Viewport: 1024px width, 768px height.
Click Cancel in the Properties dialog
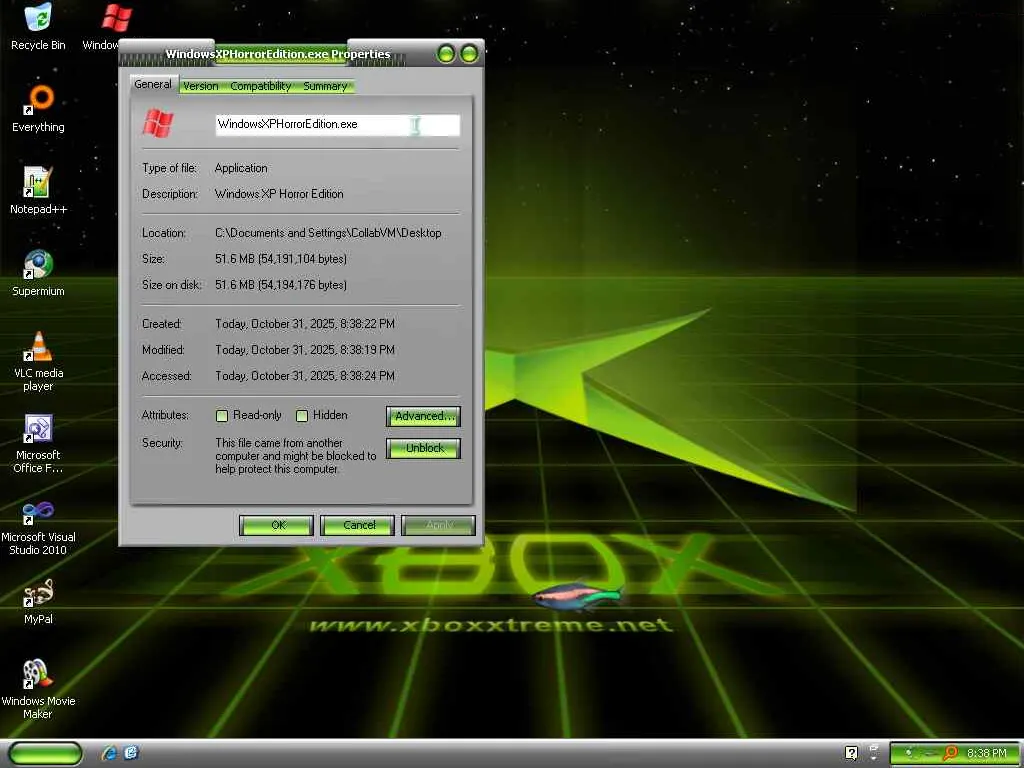pyautogui.click(x=358, y=525)
